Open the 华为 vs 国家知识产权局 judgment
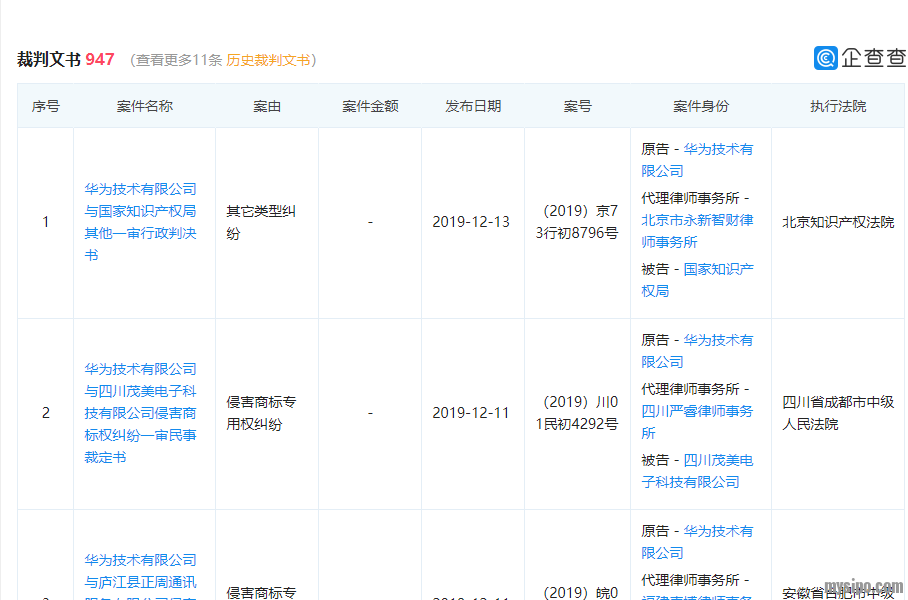 click(x=140, y=222)
